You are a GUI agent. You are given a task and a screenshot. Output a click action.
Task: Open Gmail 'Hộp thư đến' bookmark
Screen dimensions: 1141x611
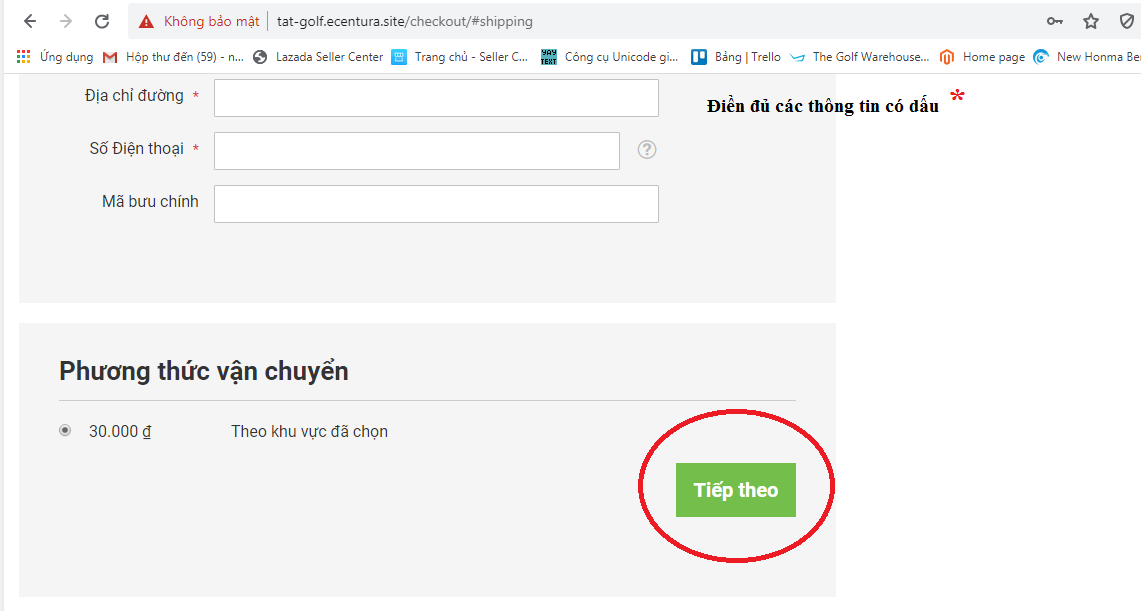click(173, 57)
